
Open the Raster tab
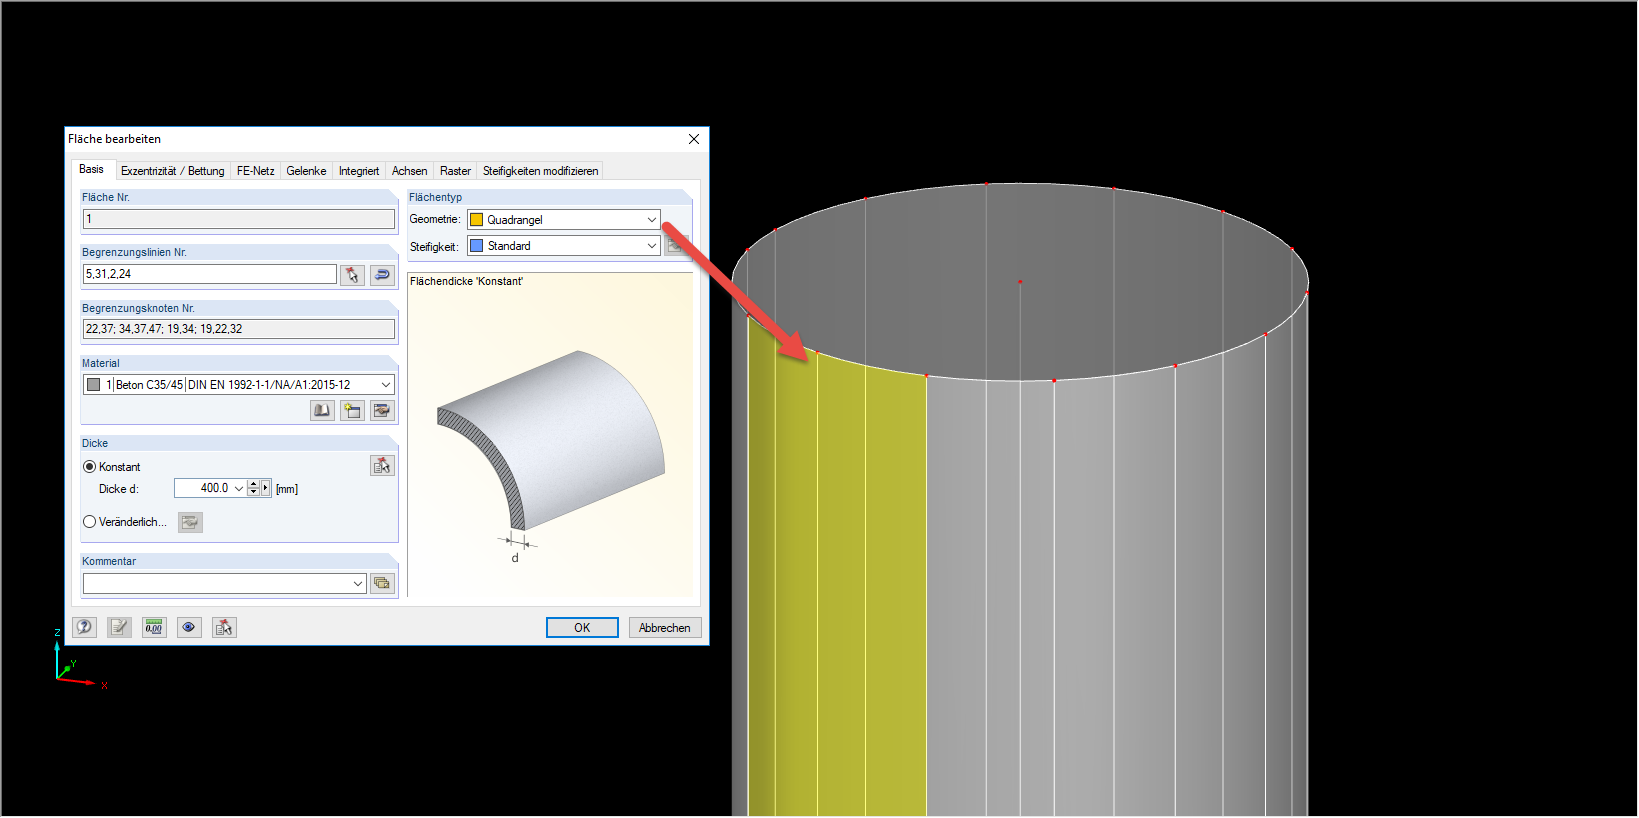[x=455, y=171]
